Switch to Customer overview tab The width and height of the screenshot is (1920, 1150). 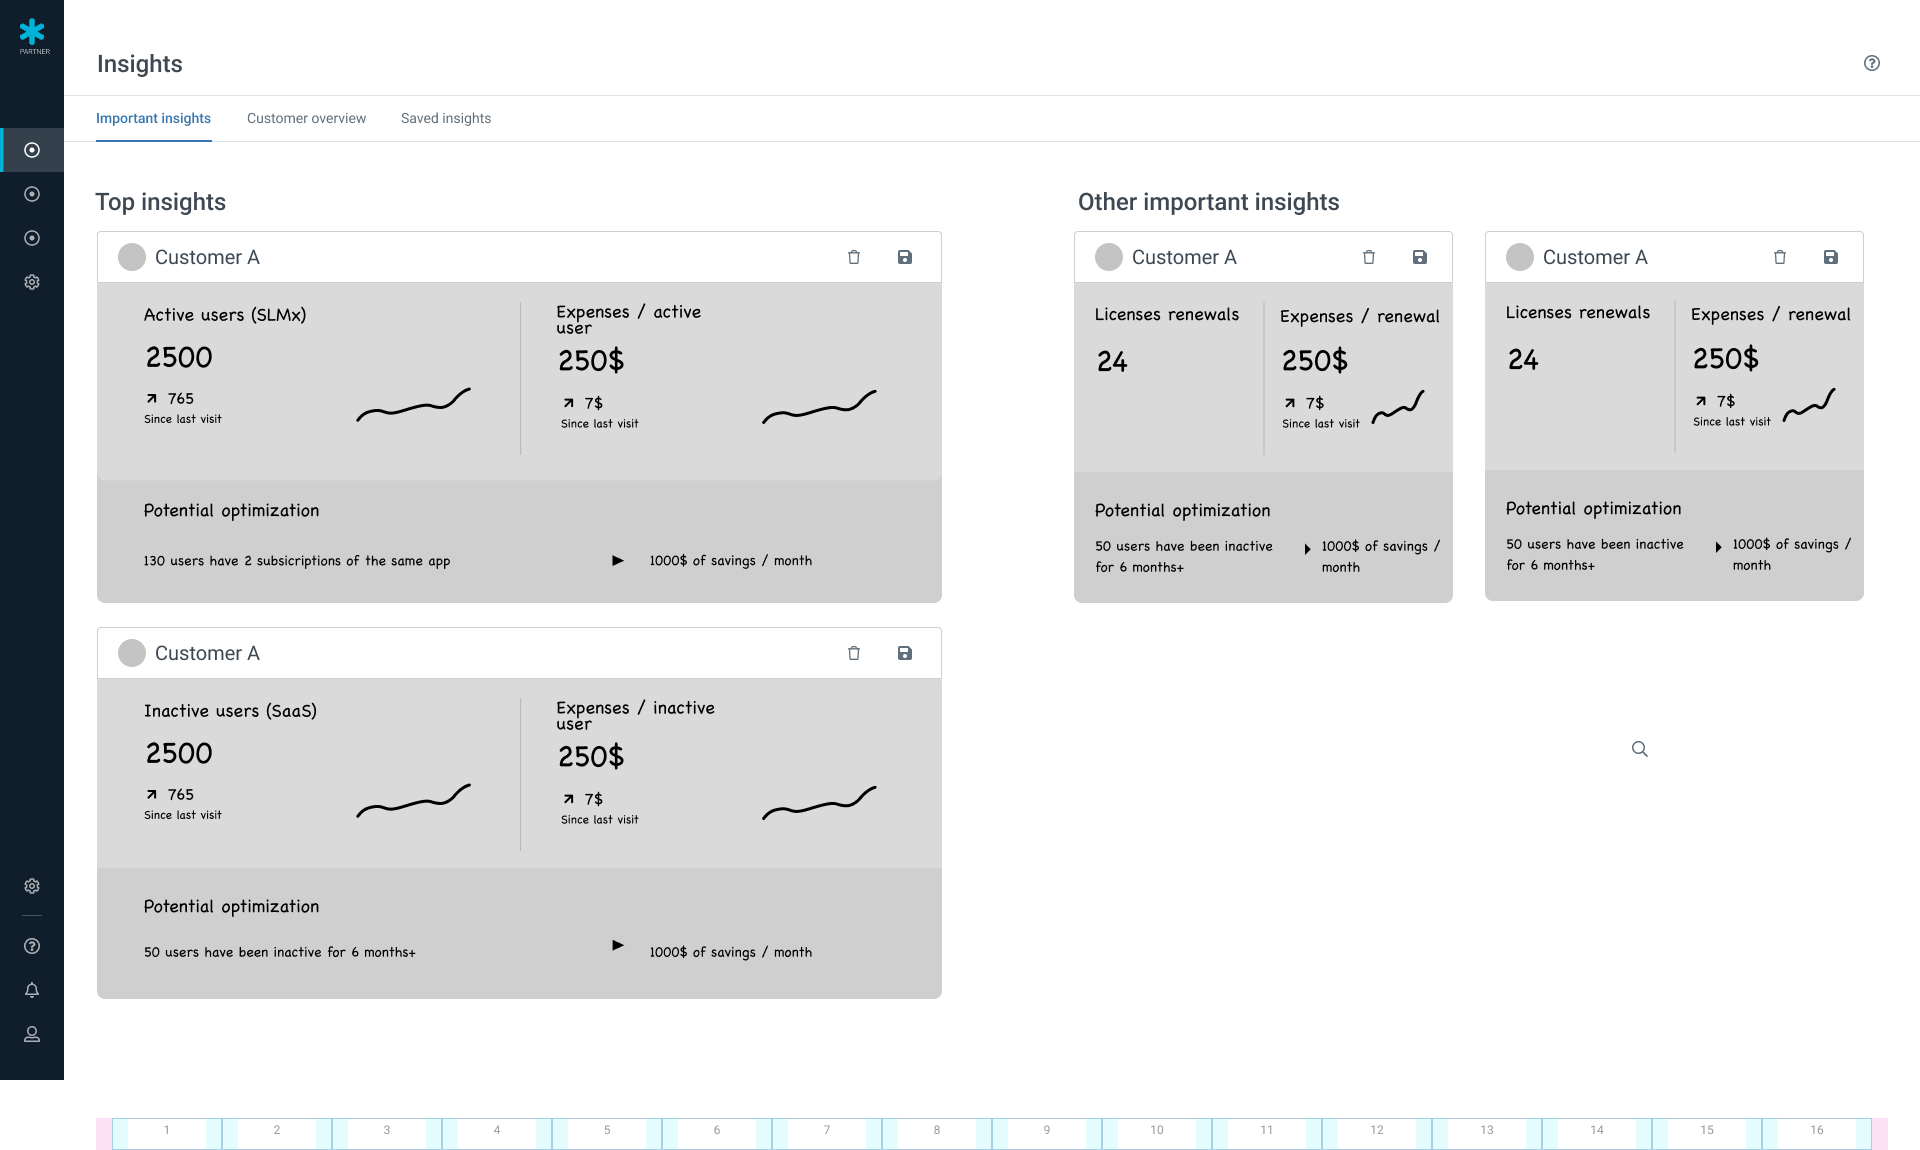306,118
